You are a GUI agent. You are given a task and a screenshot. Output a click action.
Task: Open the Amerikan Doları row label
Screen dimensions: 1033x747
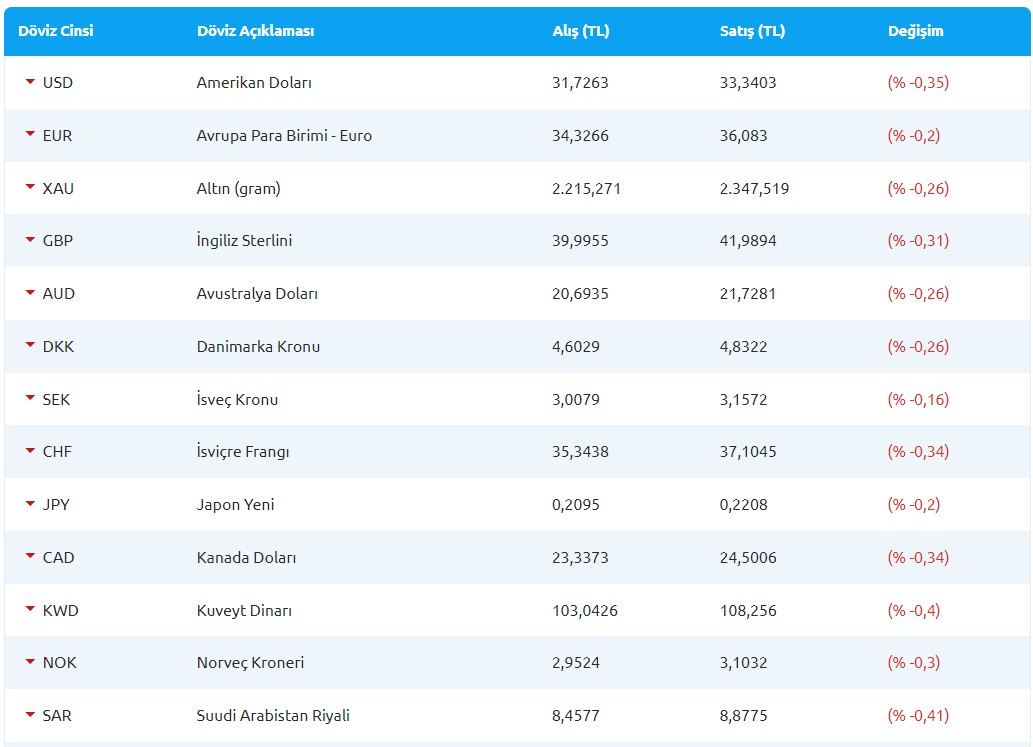pyautogui.click(x=254, y=83)
